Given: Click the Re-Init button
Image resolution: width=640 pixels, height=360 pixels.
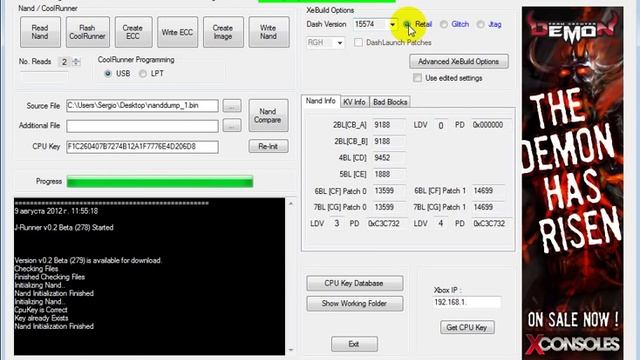Looking at the screenshot, I should coord(268,146).
